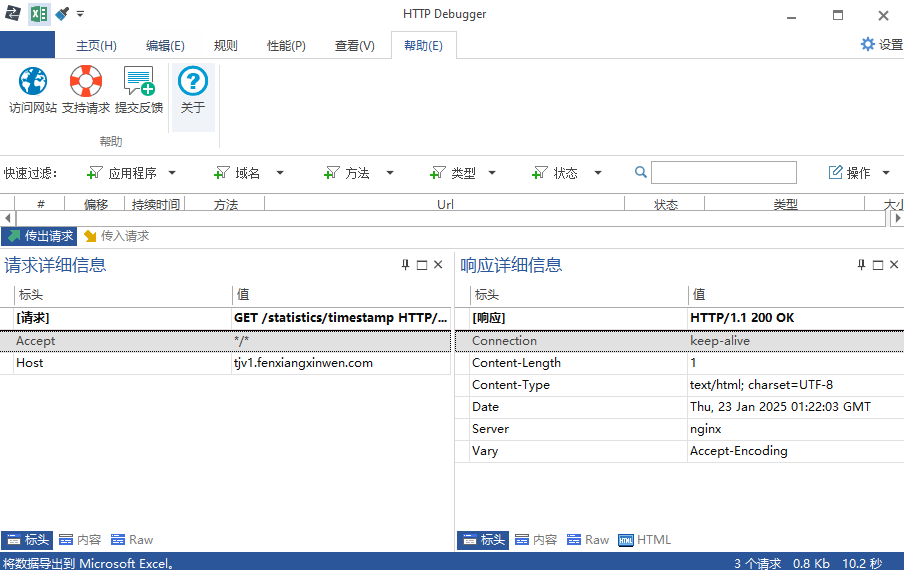Select the GET /statistics/timestamp request row
The height and width of the screenshot is (570, 904).
[225, 318]
